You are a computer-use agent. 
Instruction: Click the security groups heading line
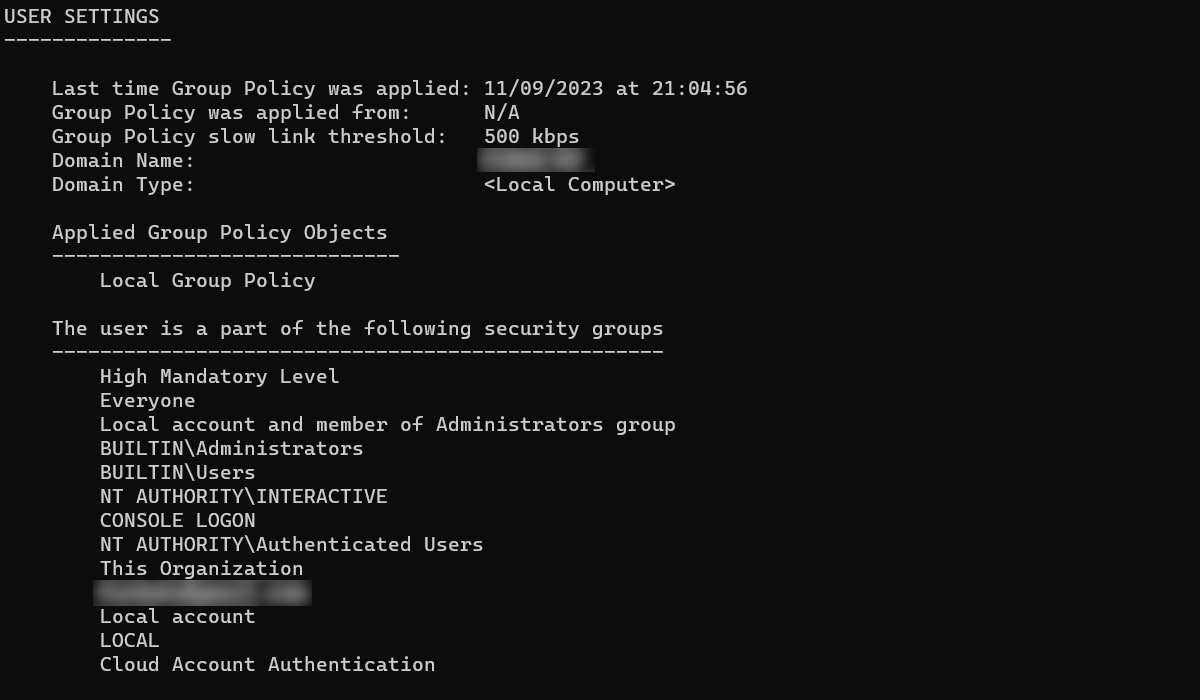pyautogui.click(x=357, y=329)
